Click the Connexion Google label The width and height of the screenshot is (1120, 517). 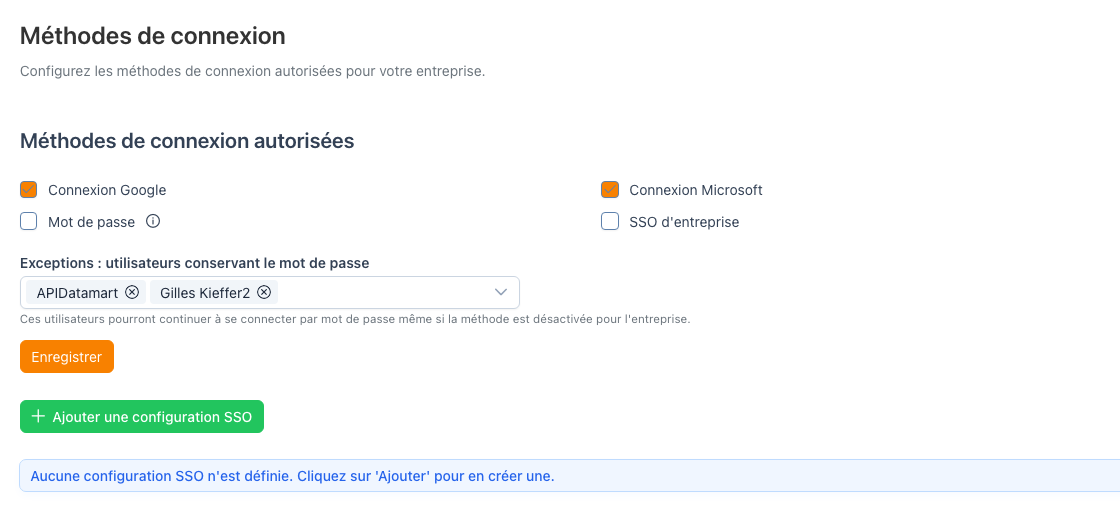coord(107,190)
